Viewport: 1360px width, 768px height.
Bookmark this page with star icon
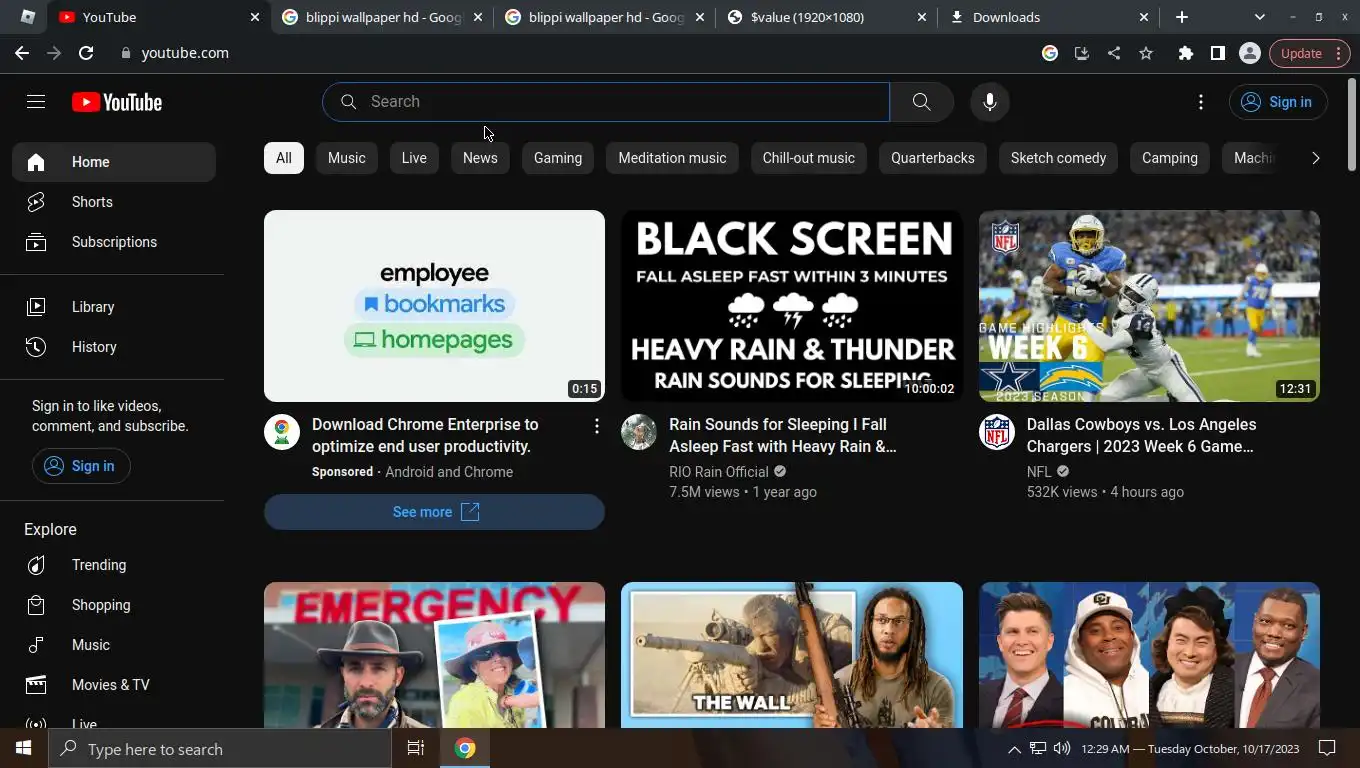pyautogui.click(x=1146, y=53)
